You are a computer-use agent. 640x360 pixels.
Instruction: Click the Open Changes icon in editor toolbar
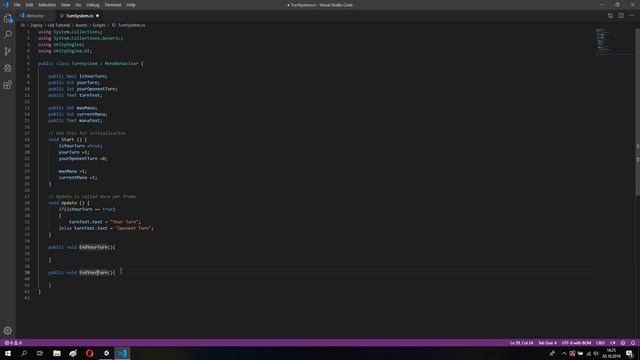tap(610, 16)
